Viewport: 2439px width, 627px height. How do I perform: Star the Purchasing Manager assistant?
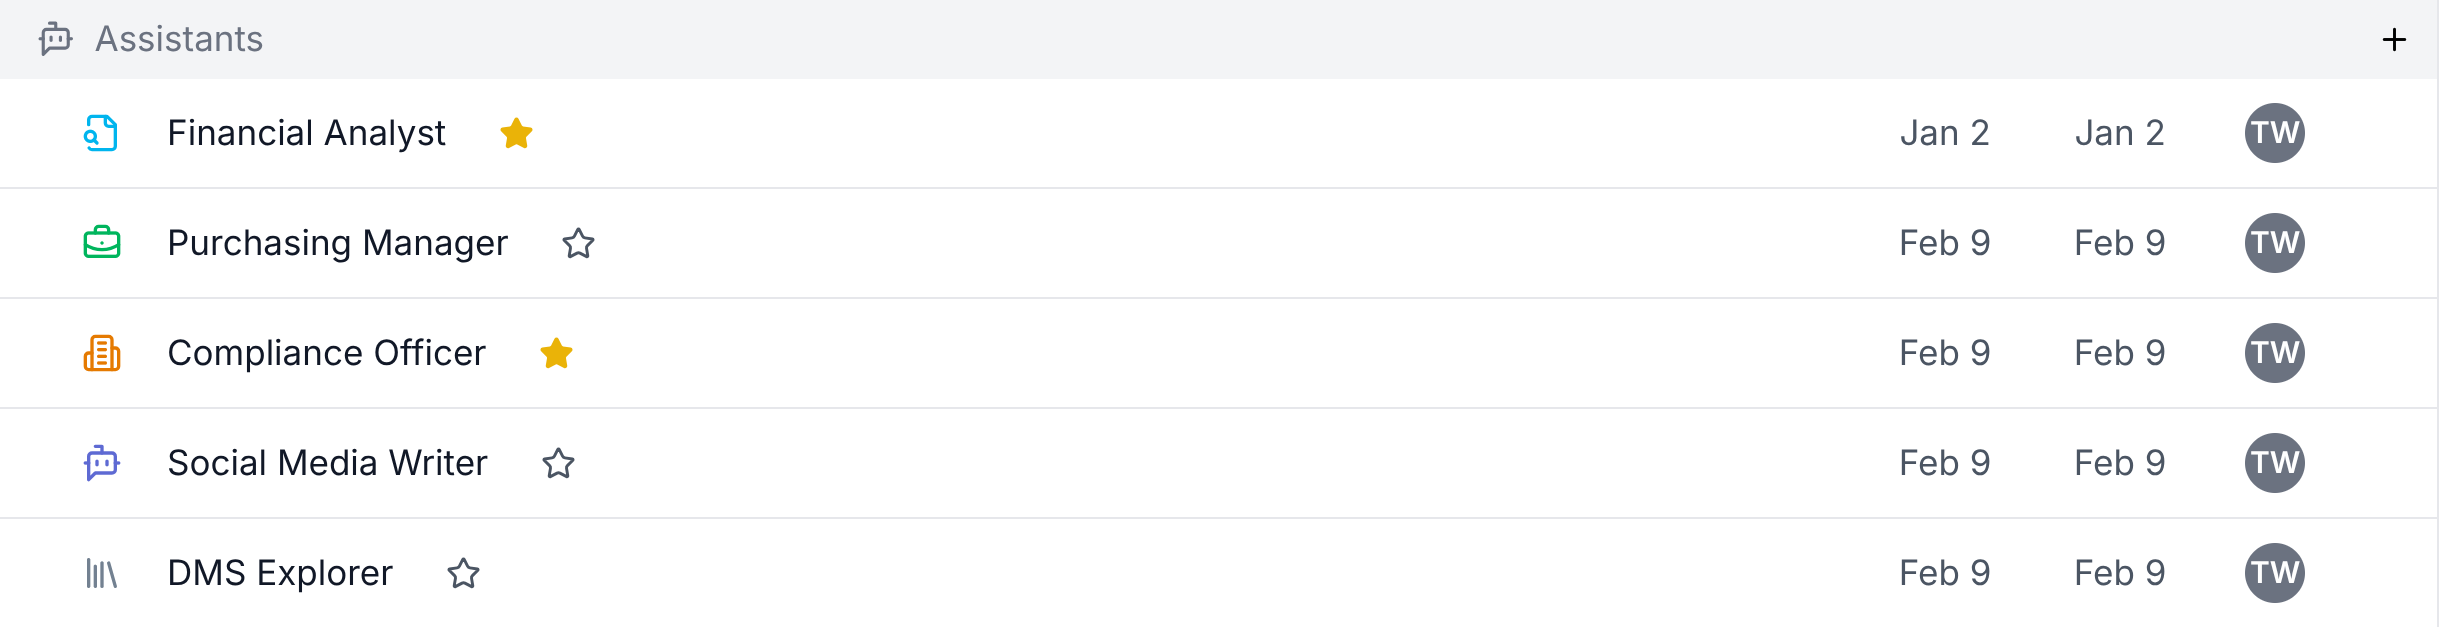tap(578, 243)
